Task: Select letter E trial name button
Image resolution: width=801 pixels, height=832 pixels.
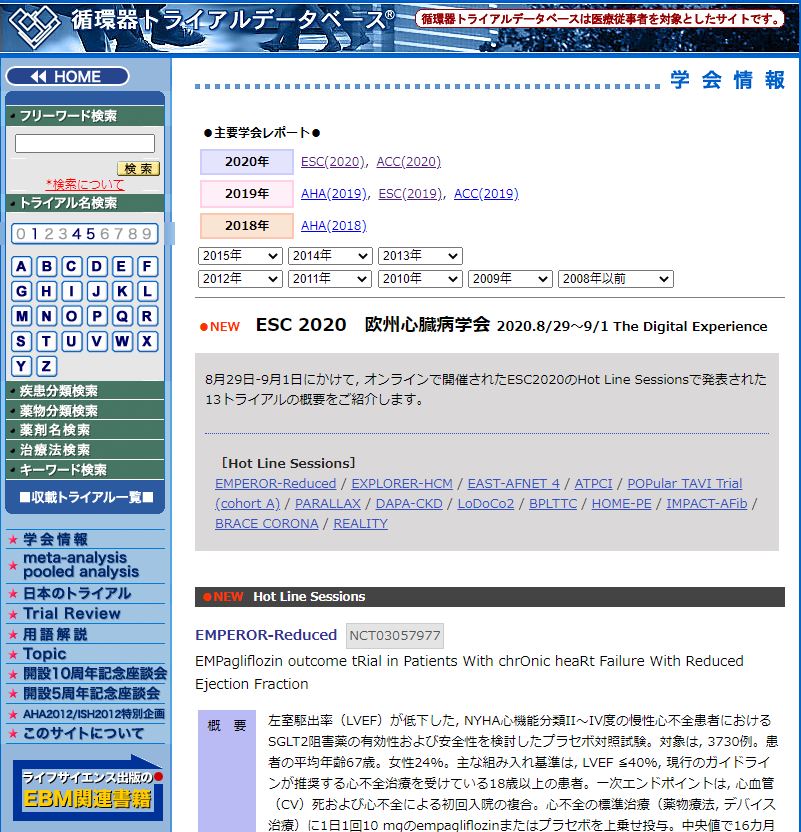Action: tap(122, 266)
